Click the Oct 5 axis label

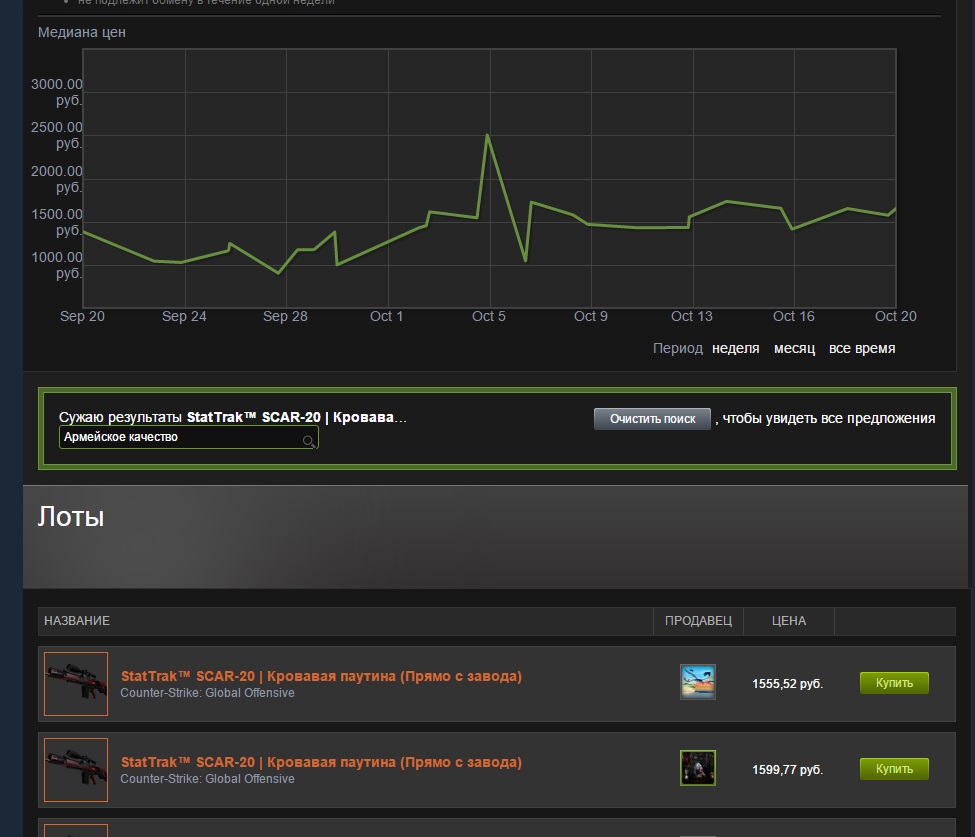(x=489, y=316)
